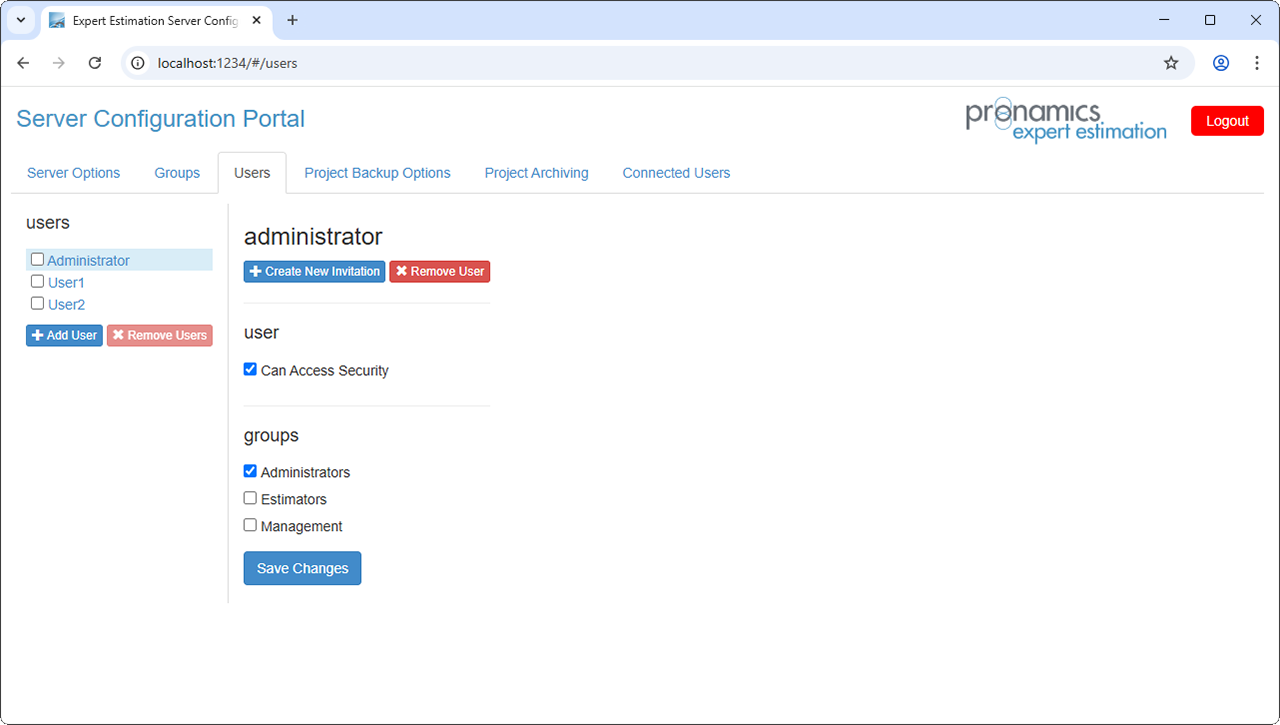Uncheck the Can Access Security checkbox

250,369
